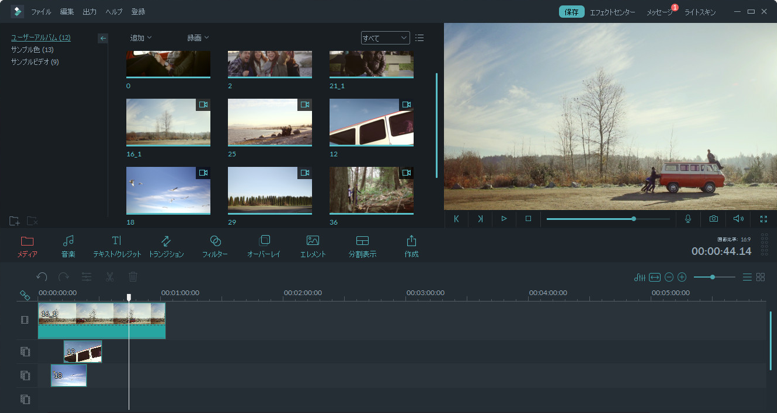The image size is (777, 413).
Task: Switch timeline to storyboard grid view
Action: [761, 277]
